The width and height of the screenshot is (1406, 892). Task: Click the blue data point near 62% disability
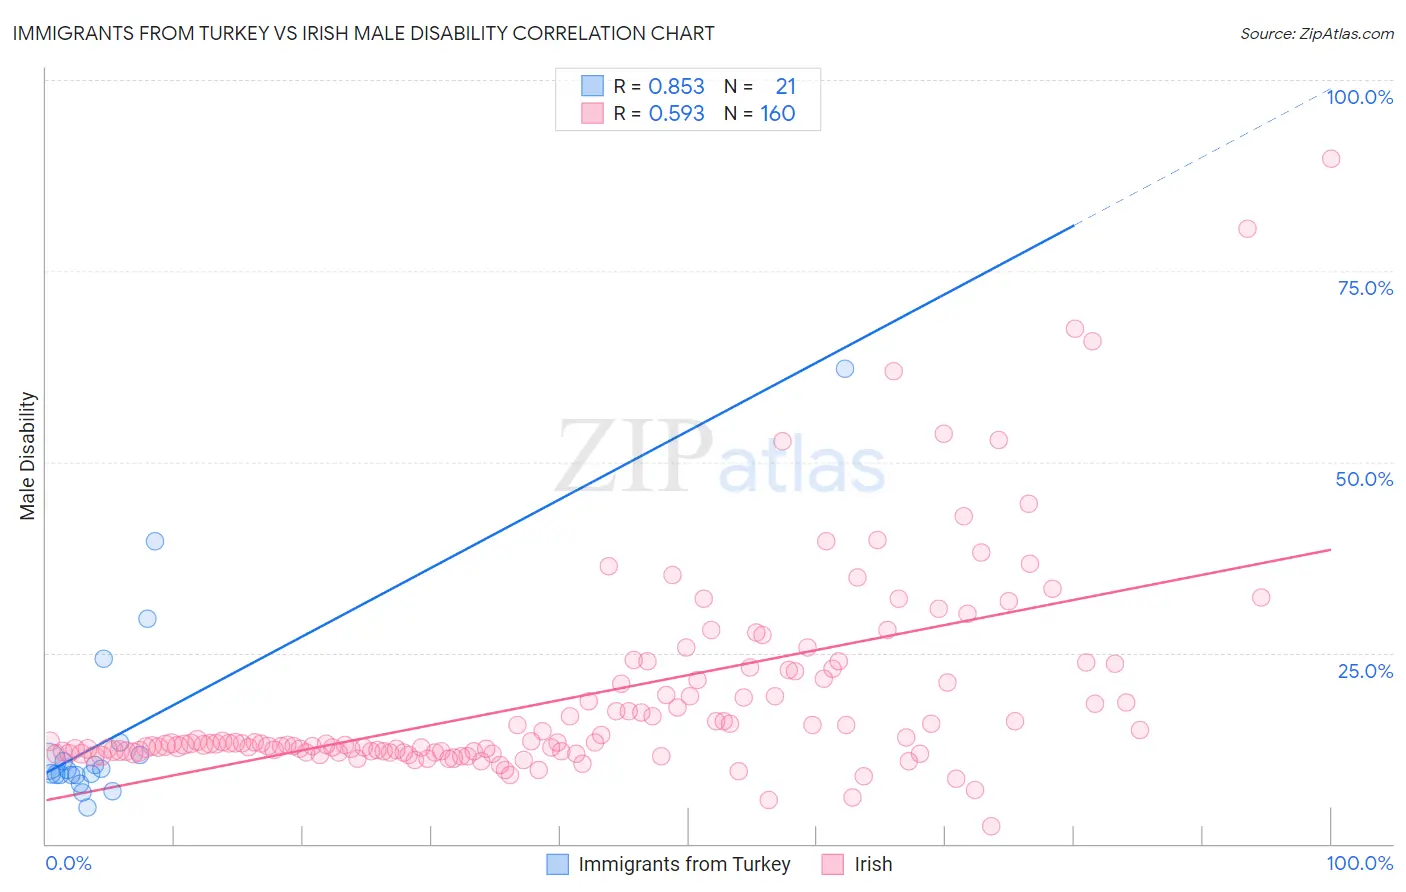point(845,368)
